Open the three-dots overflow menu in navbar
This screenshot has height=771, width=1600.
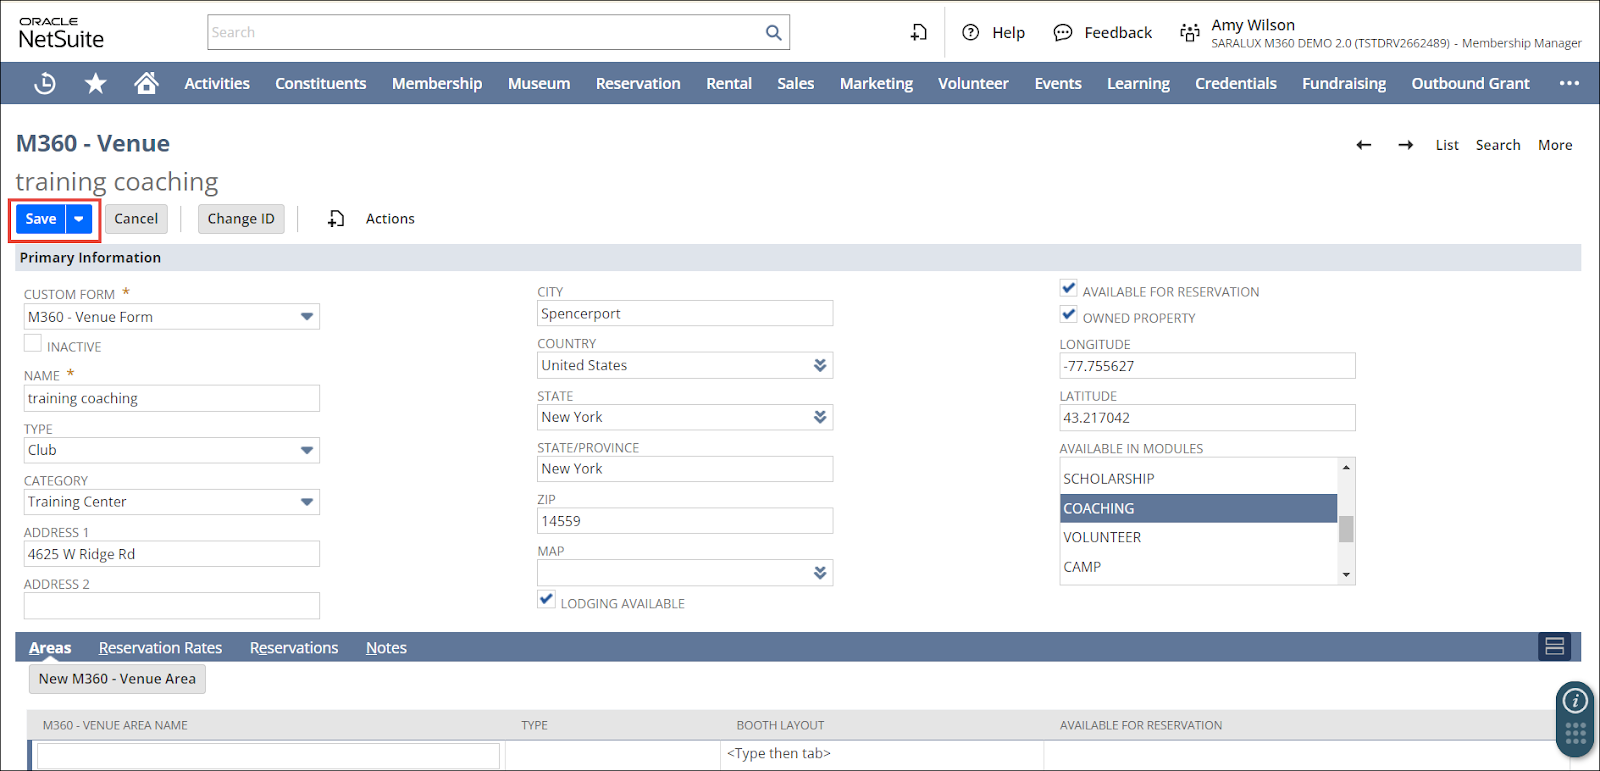(x=1569, y=84)
